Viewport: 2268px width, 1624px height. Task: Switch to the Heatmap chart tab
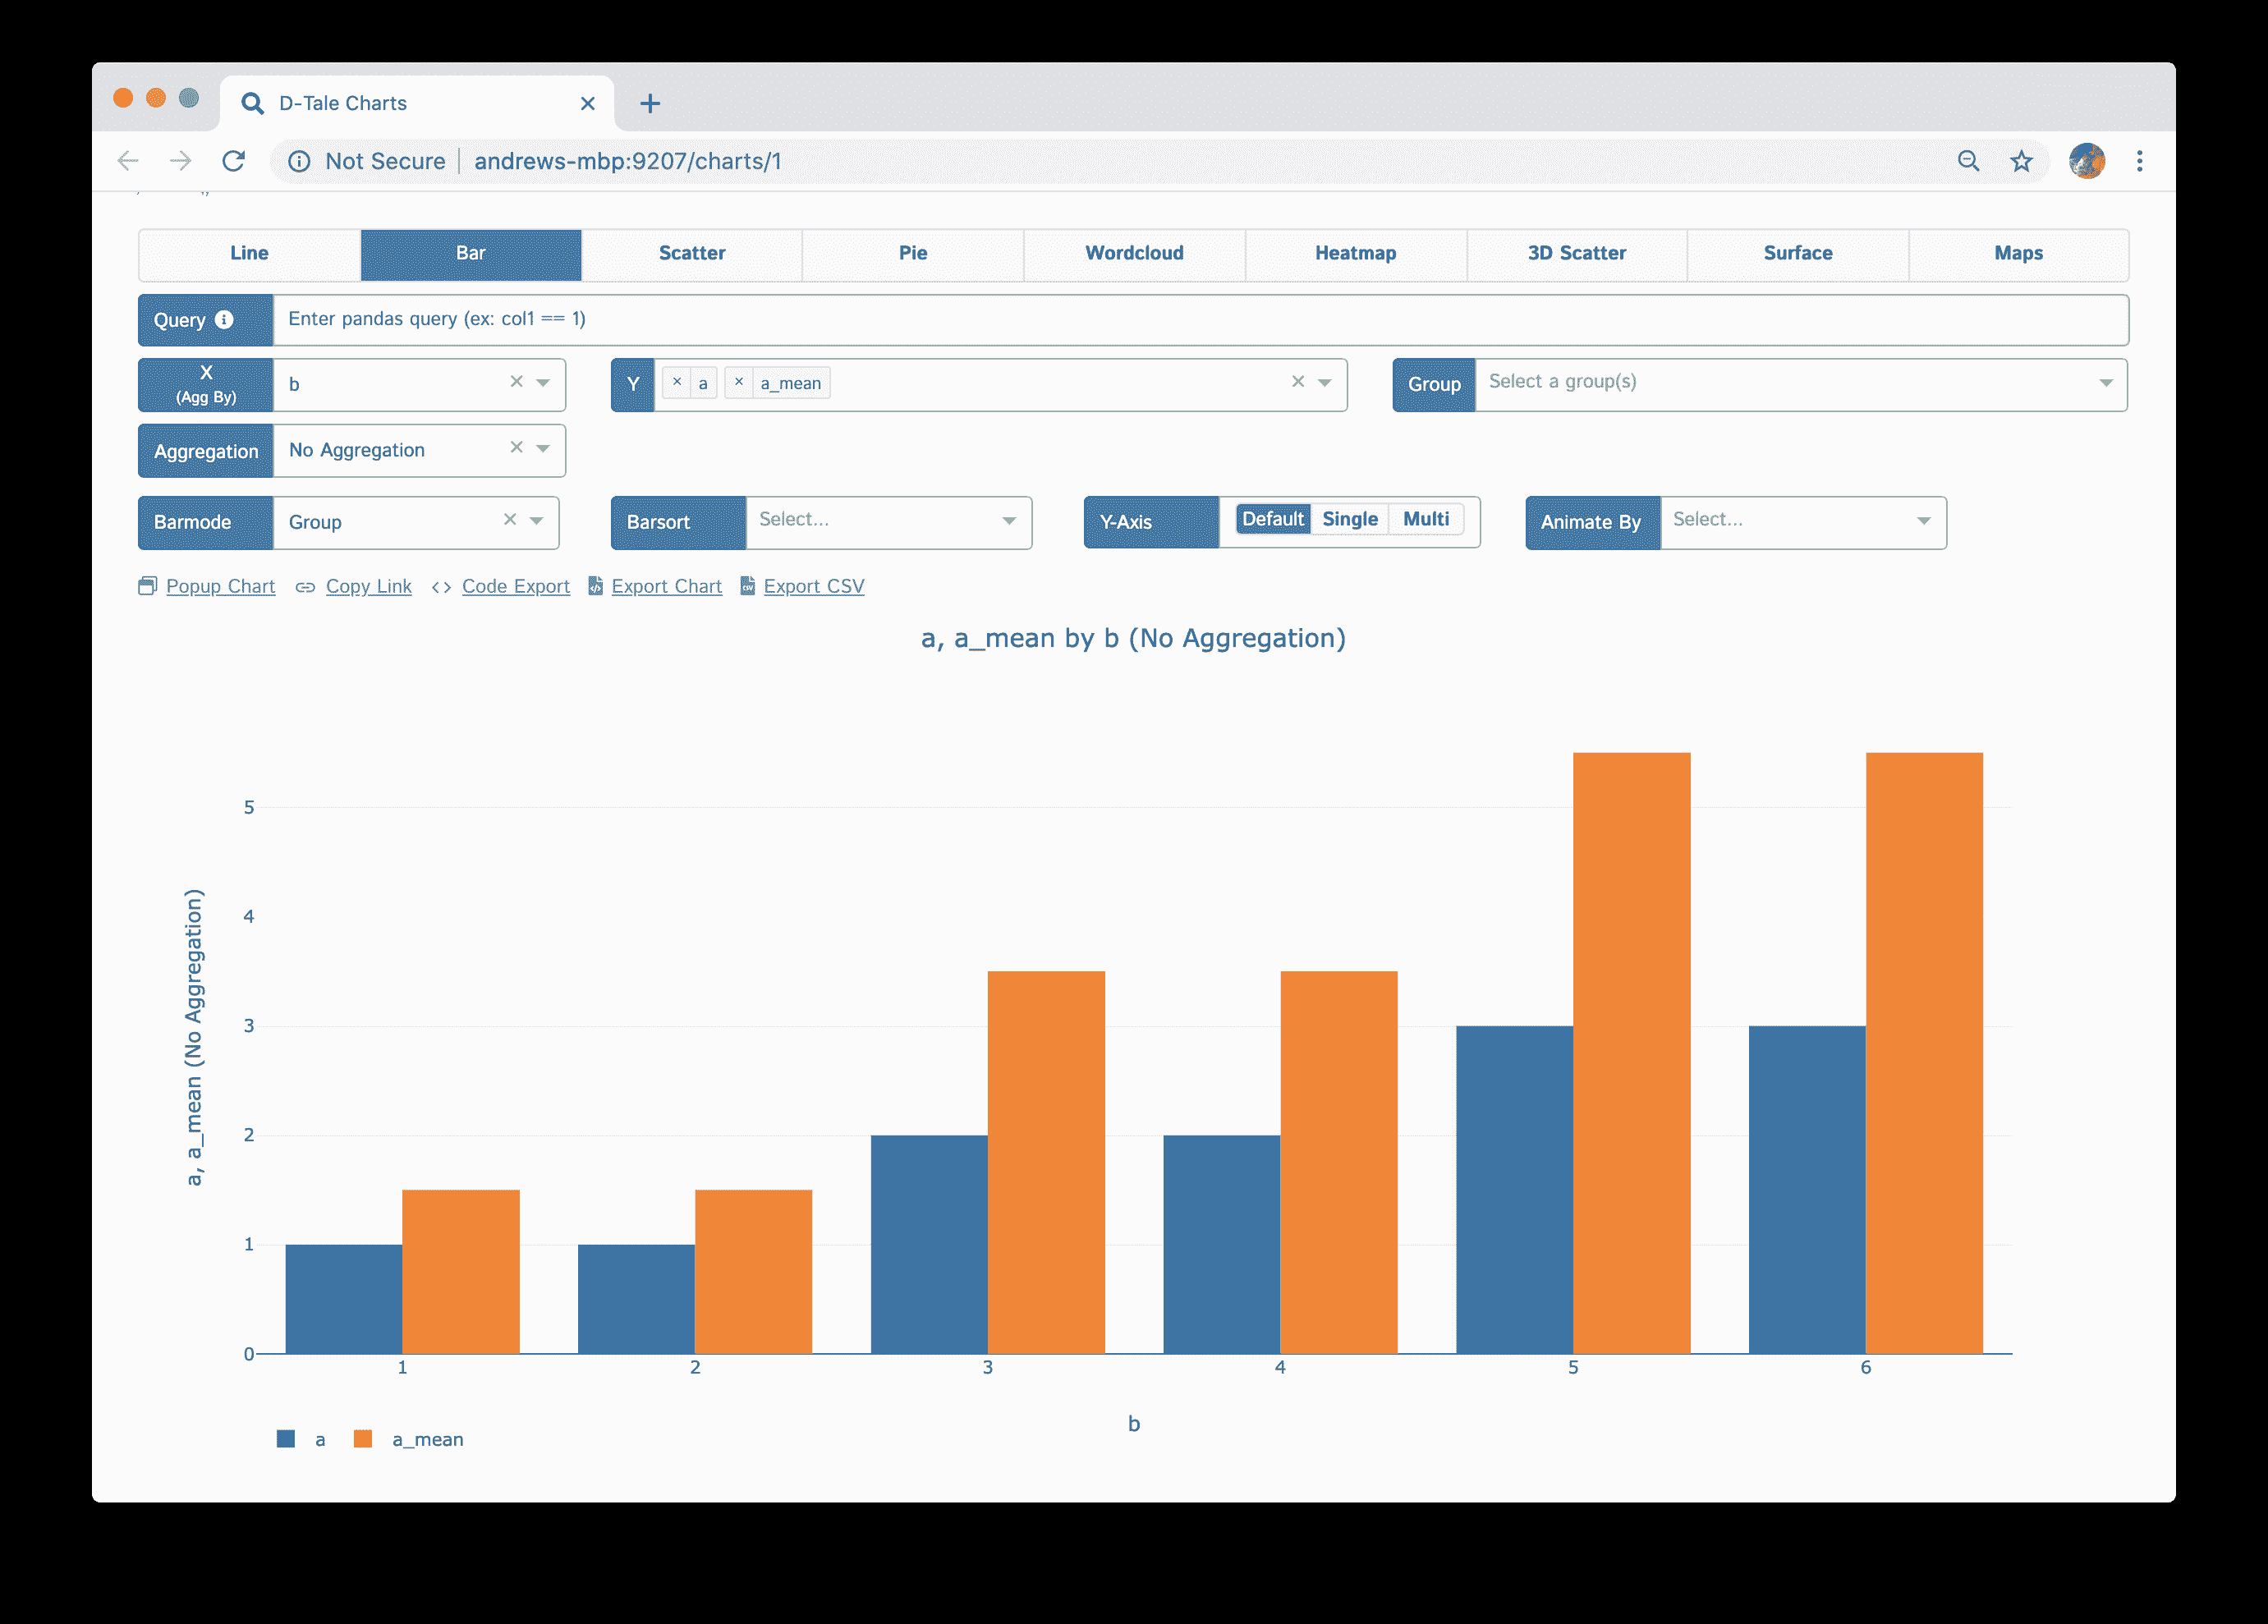(1355, 254)
